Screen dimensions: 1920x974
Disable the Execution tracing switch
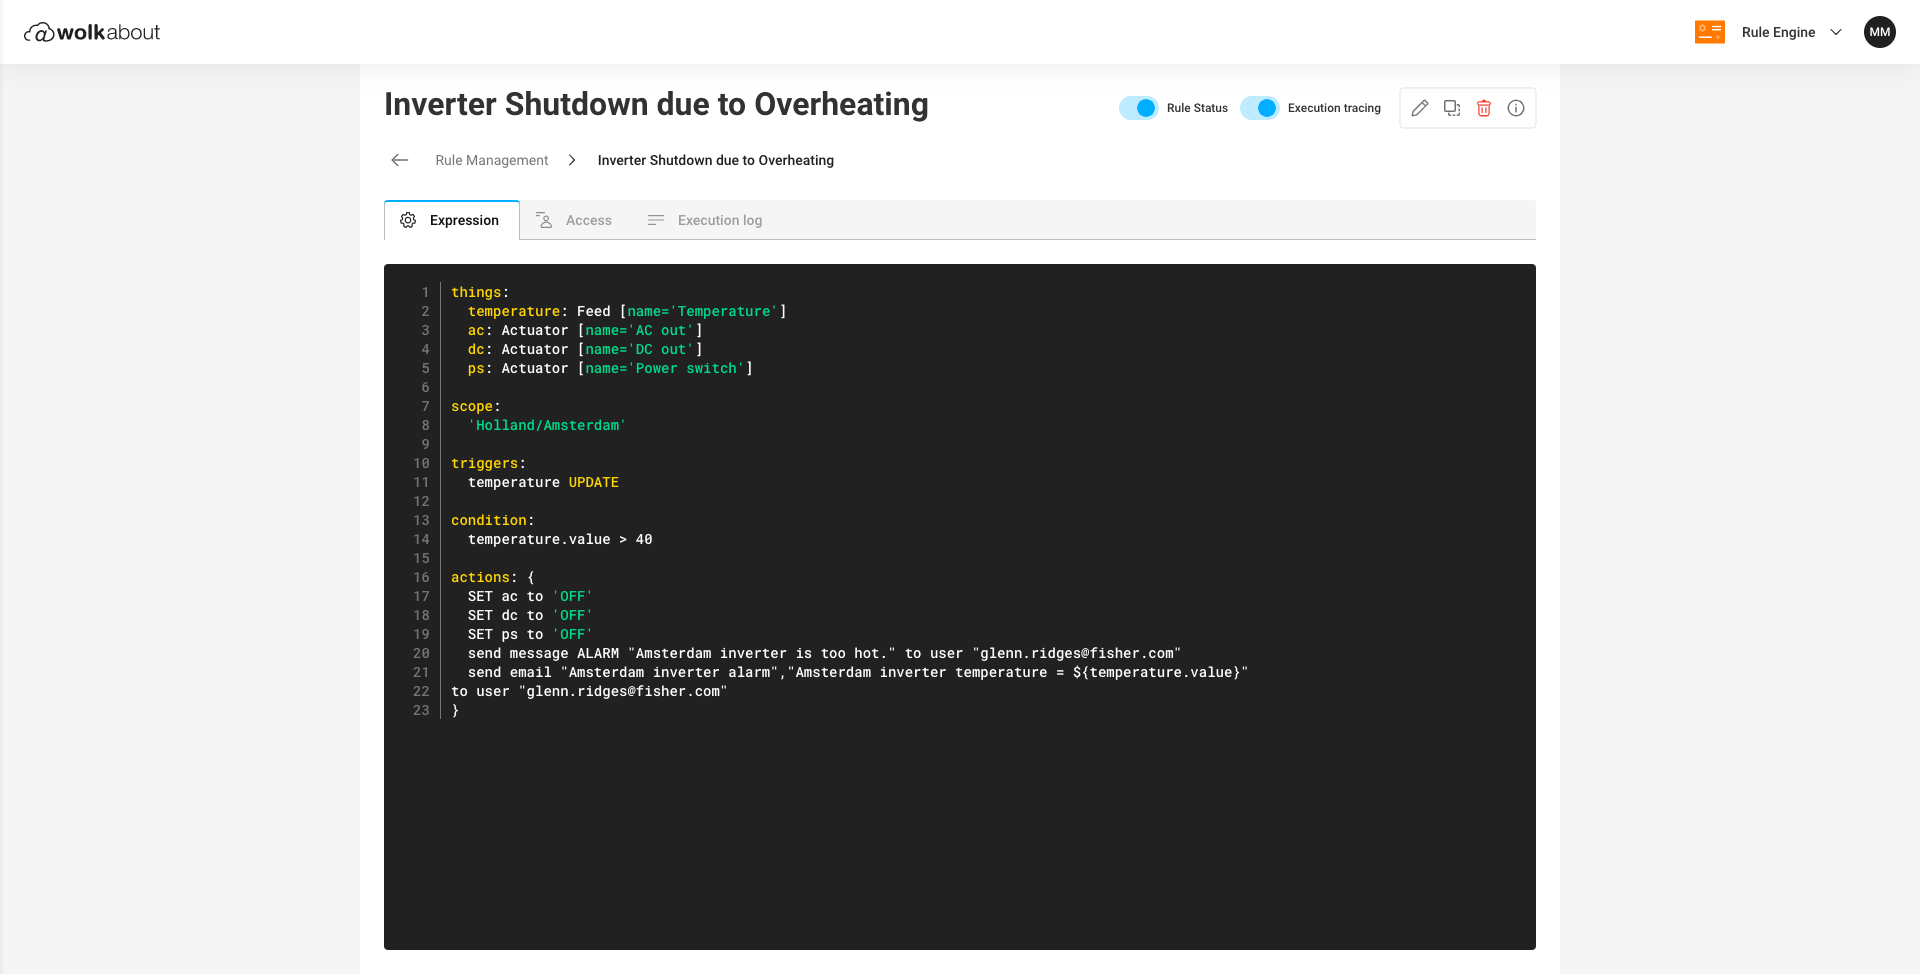[x=1259, y=108]
